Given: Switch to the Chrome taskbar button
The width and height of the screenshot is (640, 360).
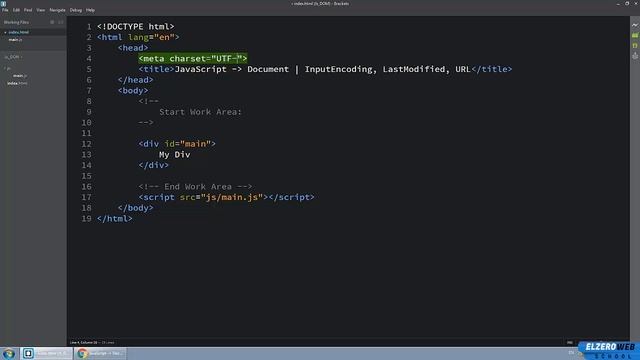Looking at the screenshot, I should [100, 353].
